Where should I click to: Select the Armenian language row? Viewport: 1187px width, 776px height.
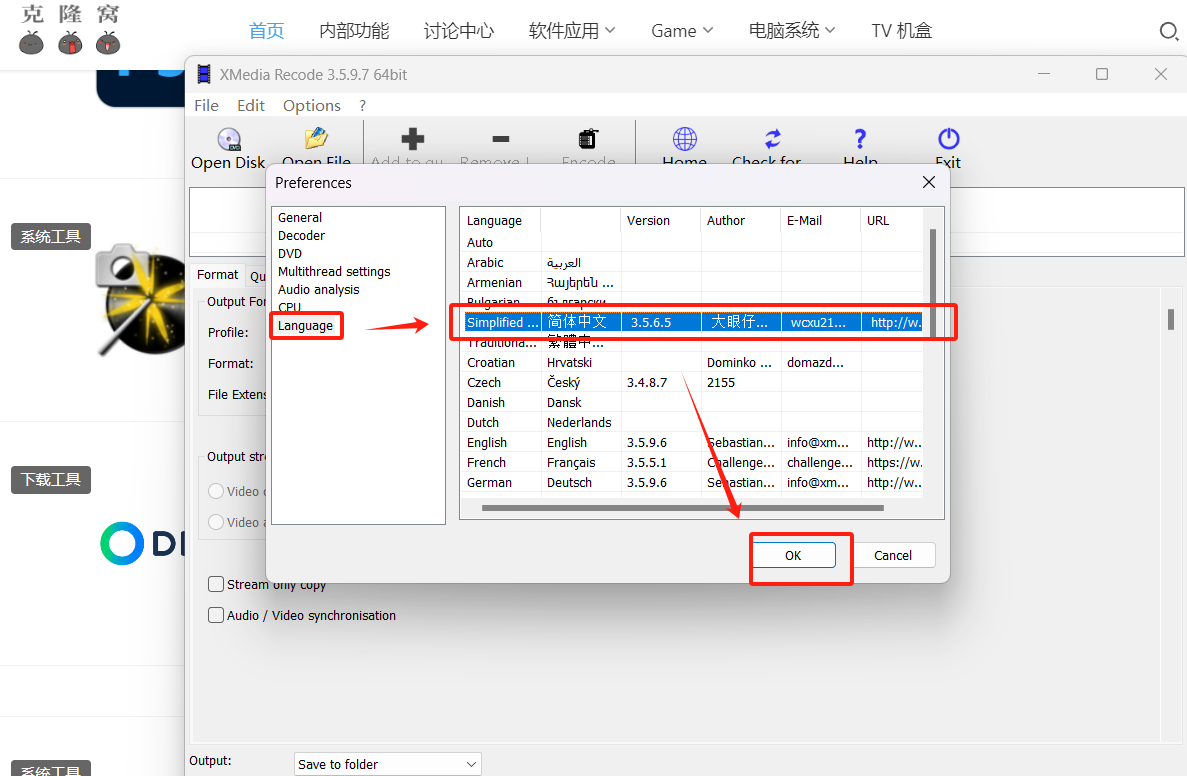[693, 282]
